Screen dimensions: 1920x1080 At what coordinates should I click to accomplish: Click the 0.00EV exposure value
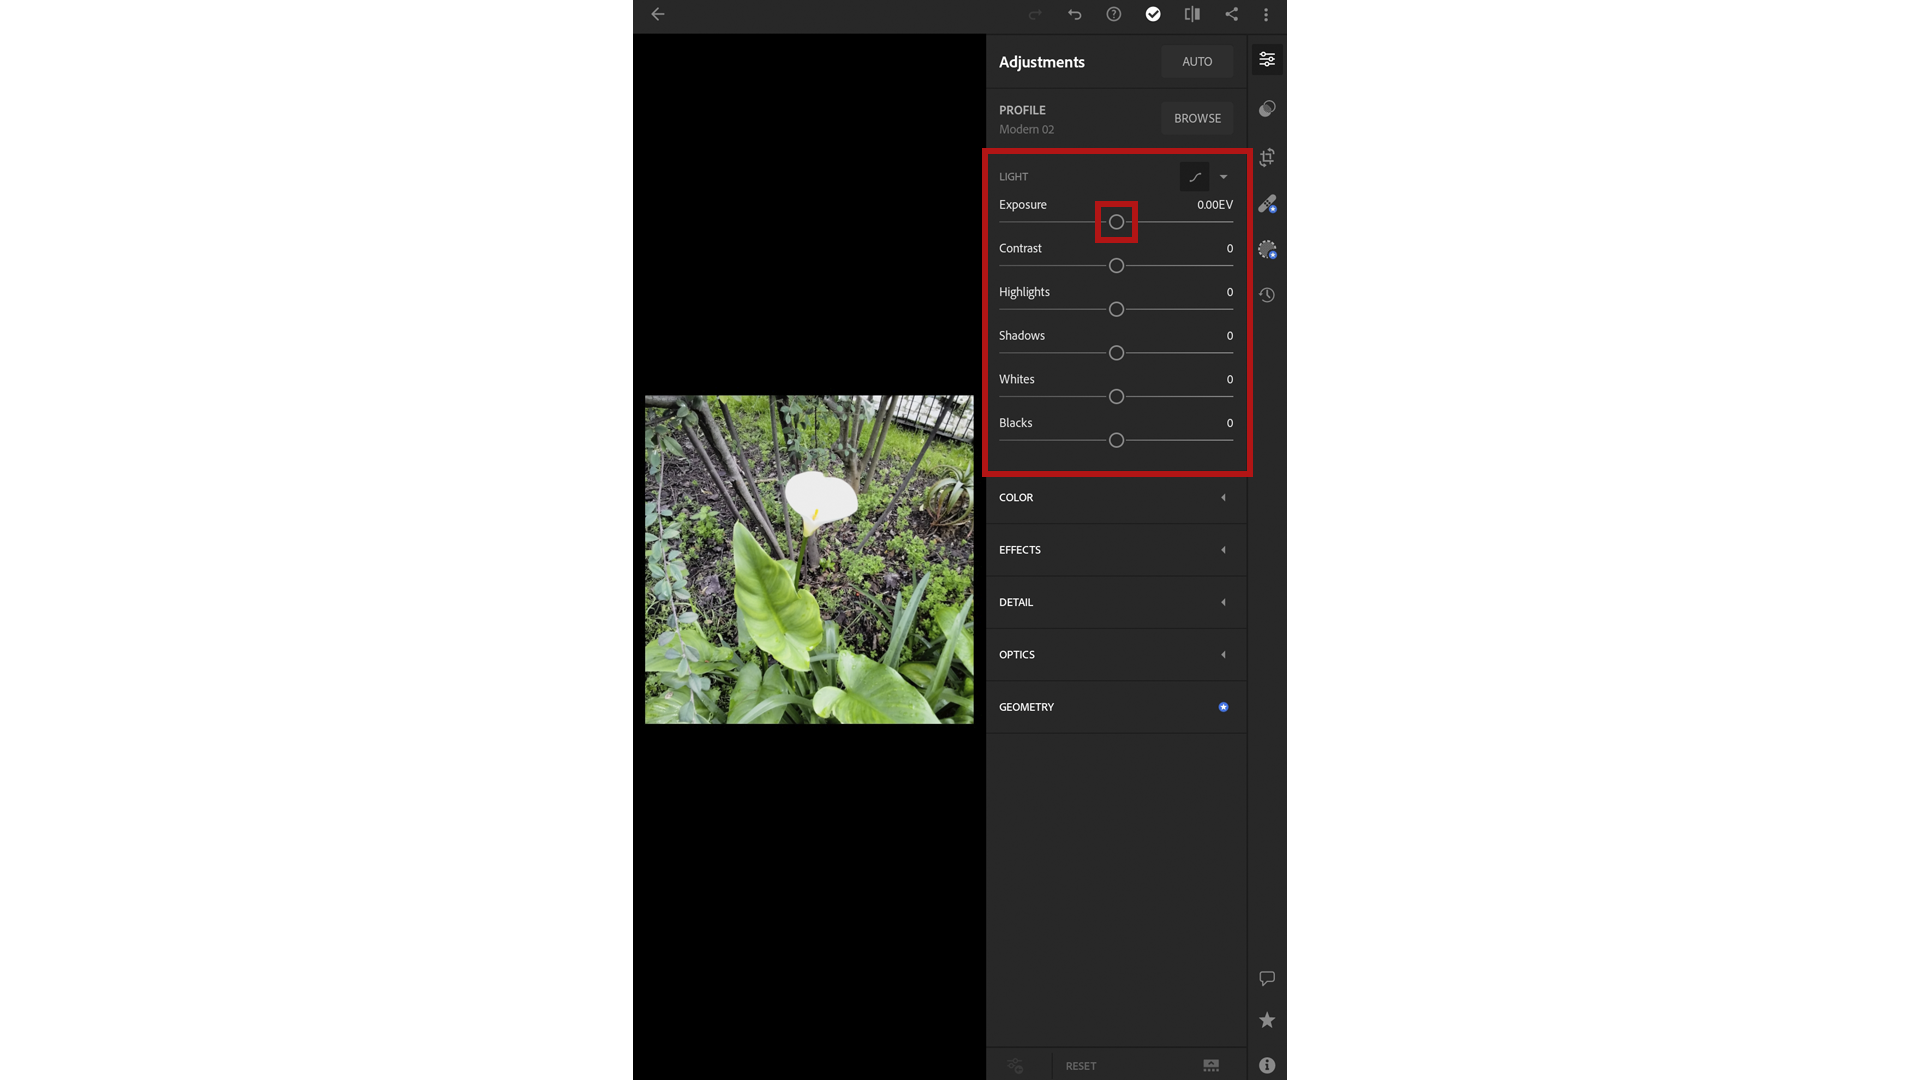tap(1215, 205)
